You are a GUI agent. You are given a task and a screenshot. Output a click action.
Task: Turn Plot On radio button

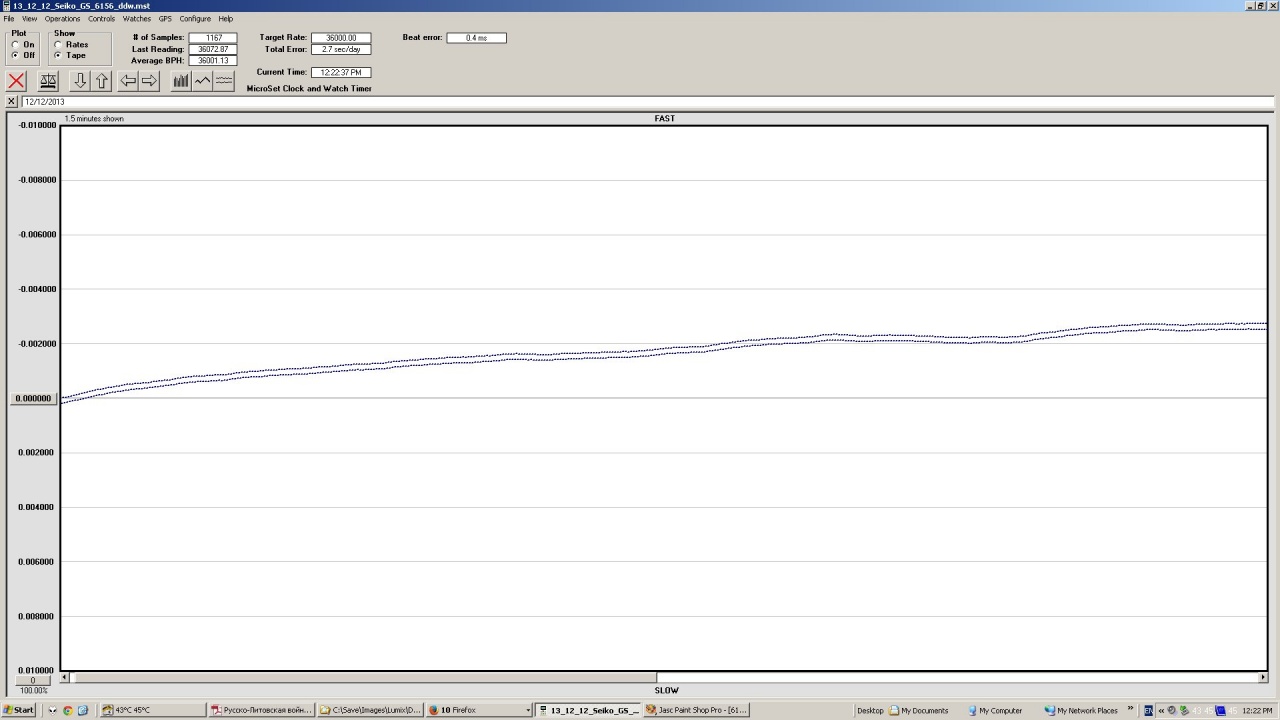coord(14,45)
